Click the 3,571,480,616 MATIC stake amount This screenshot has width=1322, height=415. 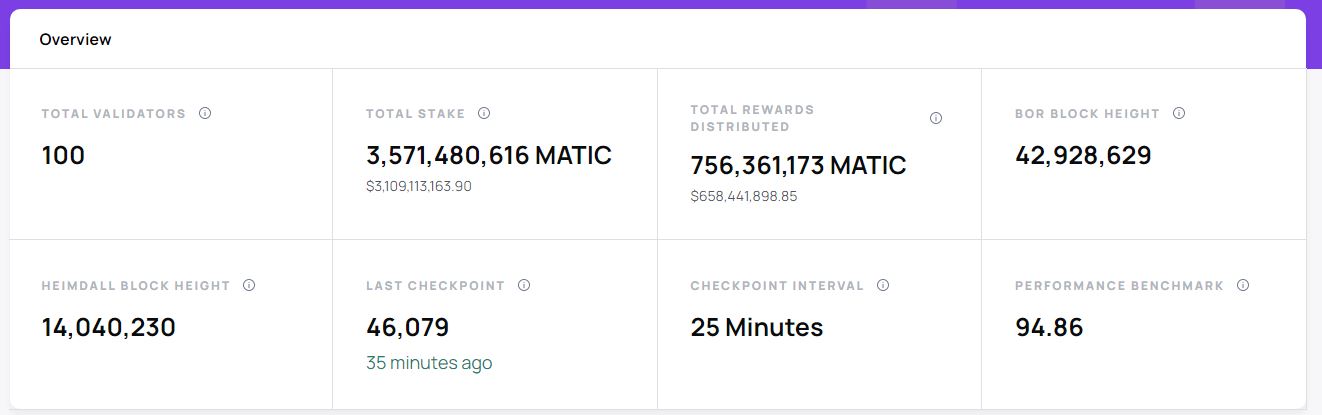coord(489,156)
